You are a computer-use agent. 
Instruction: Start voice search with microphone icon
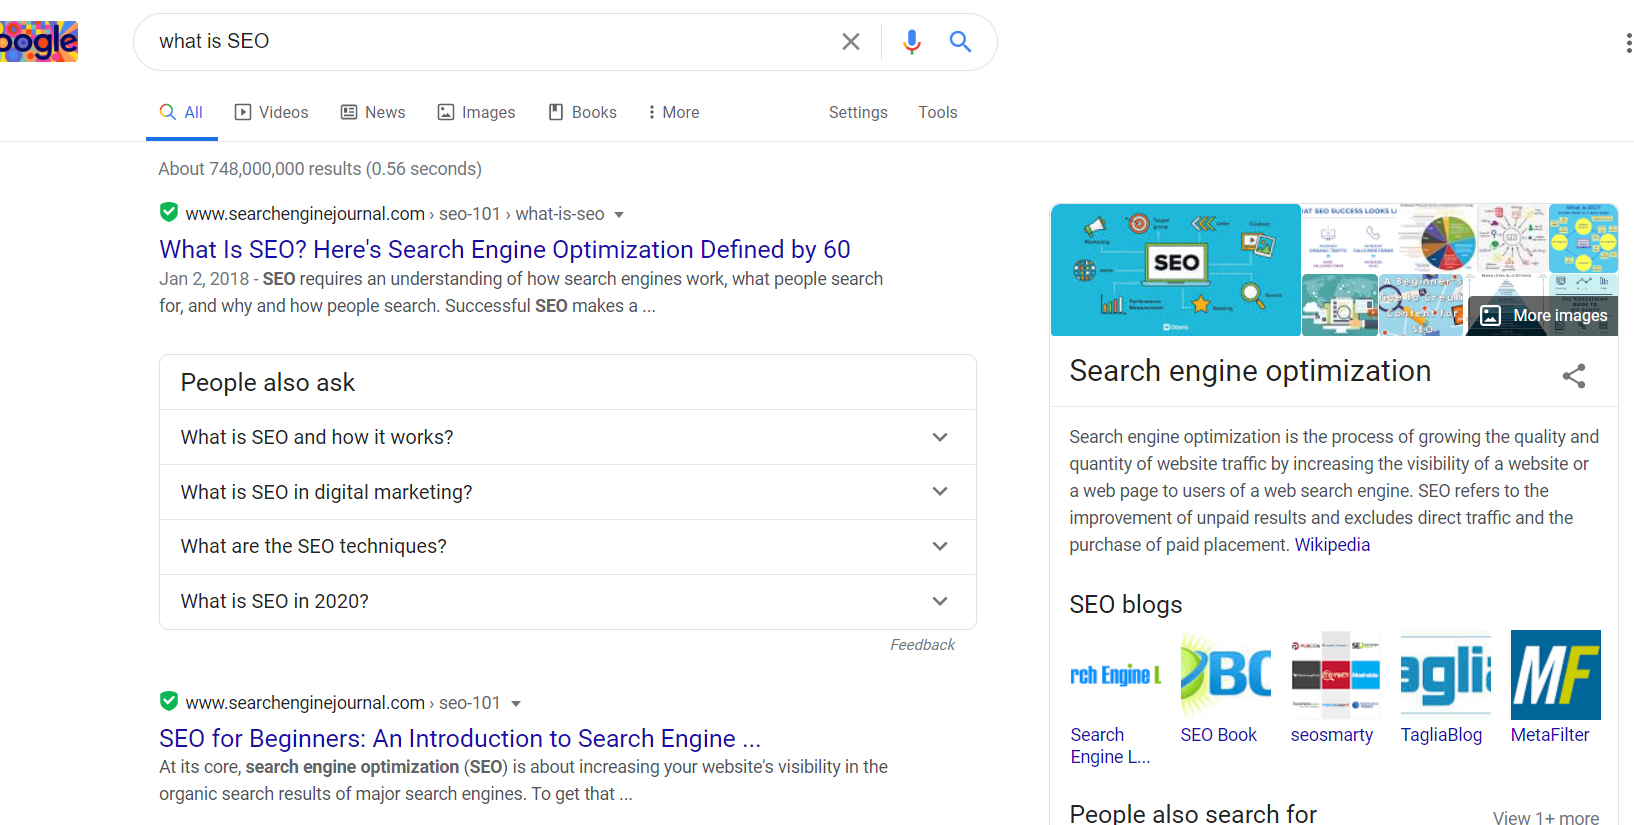pos(911,41)
